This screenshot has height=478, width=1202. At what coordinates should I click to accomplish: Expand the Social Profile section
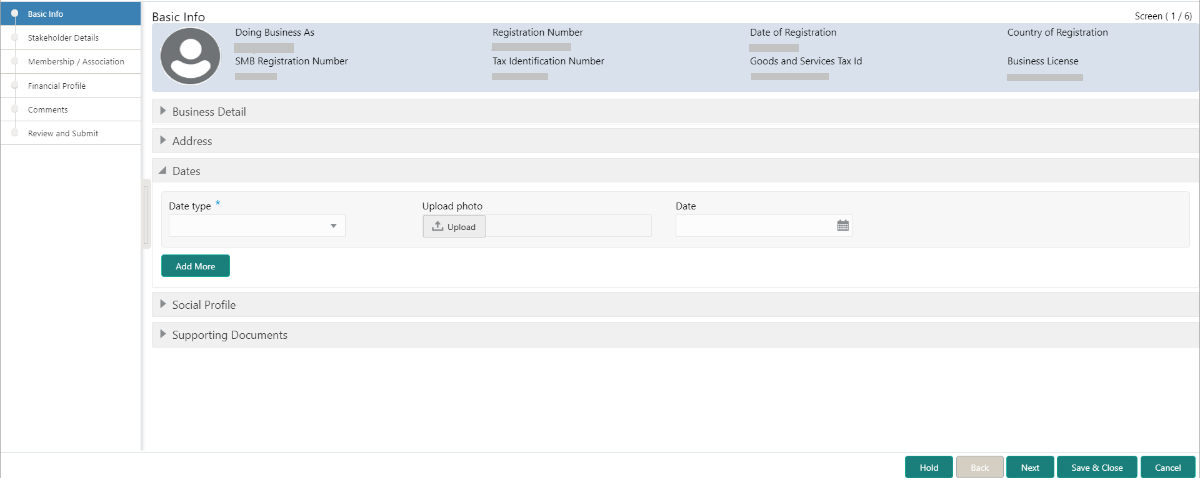click(x=675, y=305)
